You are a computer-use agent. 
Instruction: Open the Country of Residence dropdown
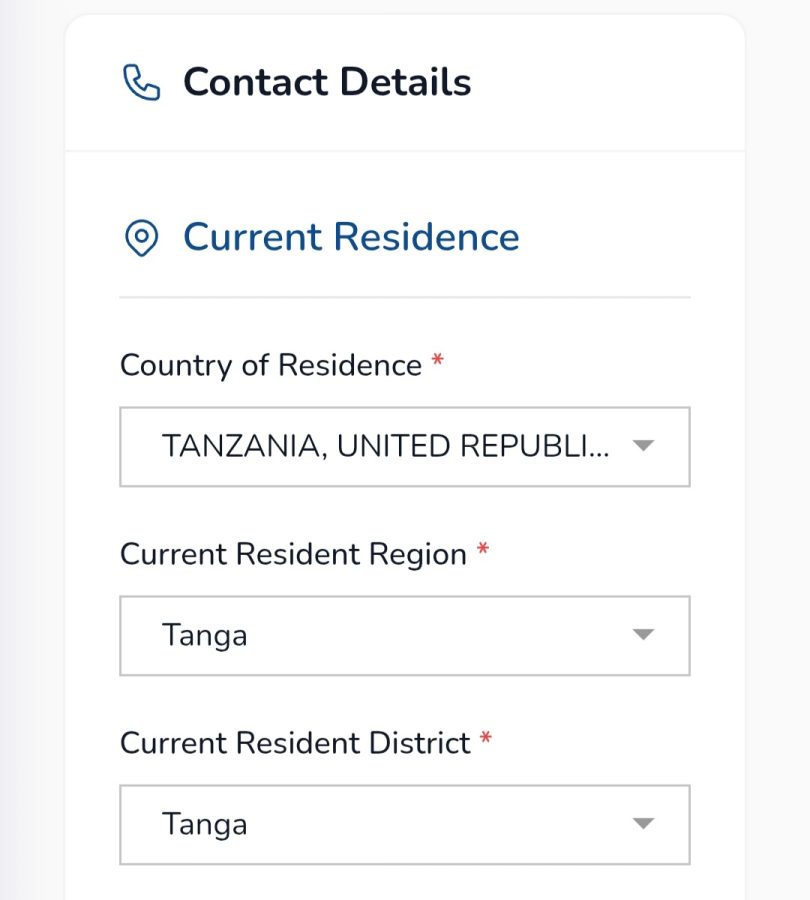pos(404,447)
